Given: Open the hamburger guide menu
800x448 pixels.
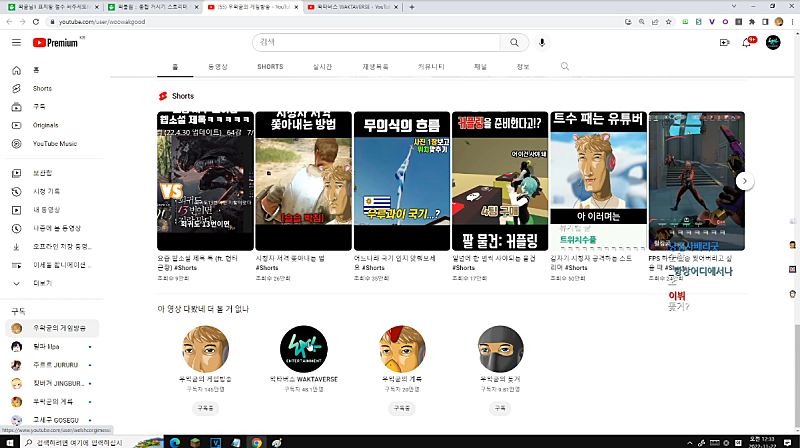Looking at the screenshot, I should pos(16,42).
